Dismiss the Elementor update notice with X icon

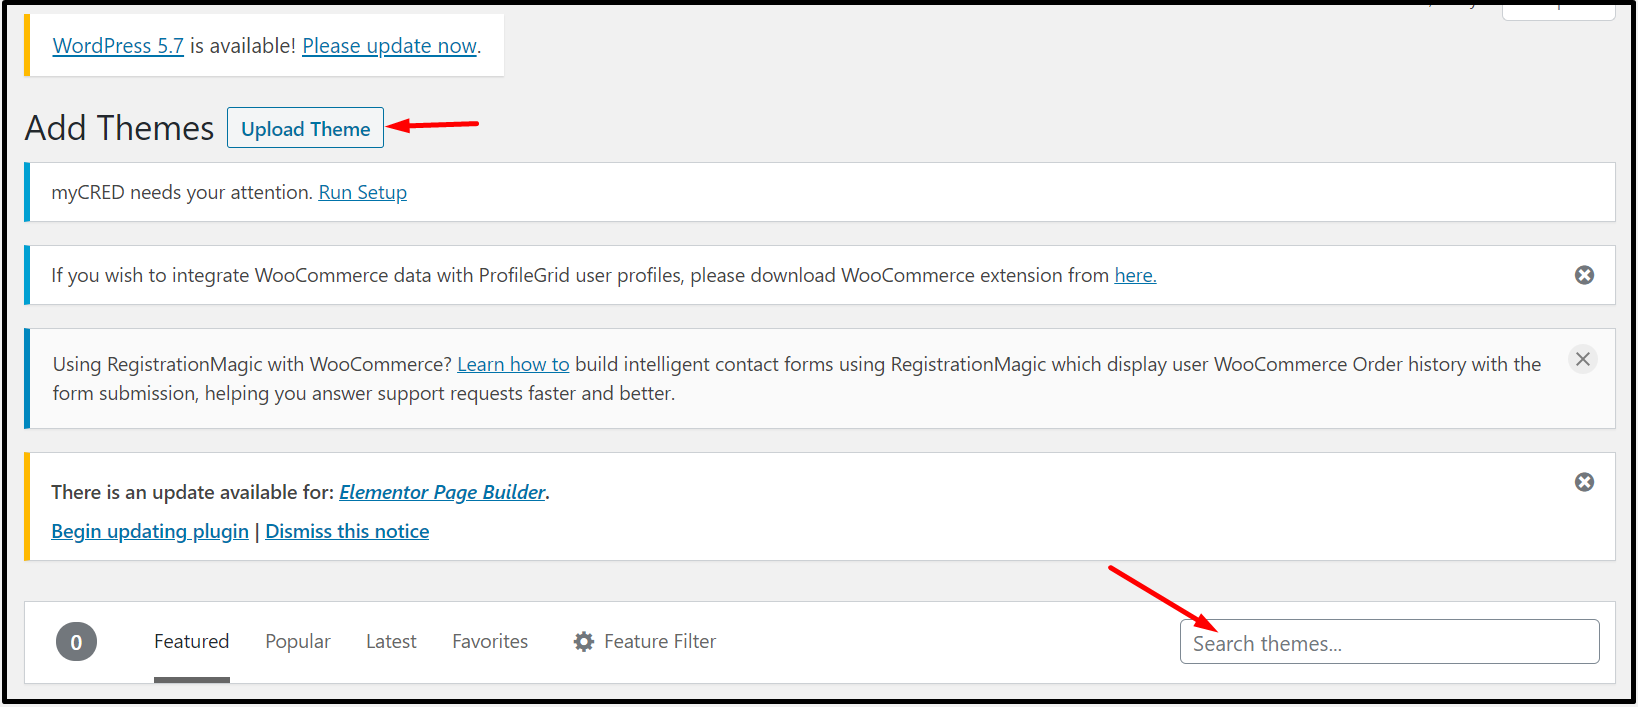[1584, 482]
